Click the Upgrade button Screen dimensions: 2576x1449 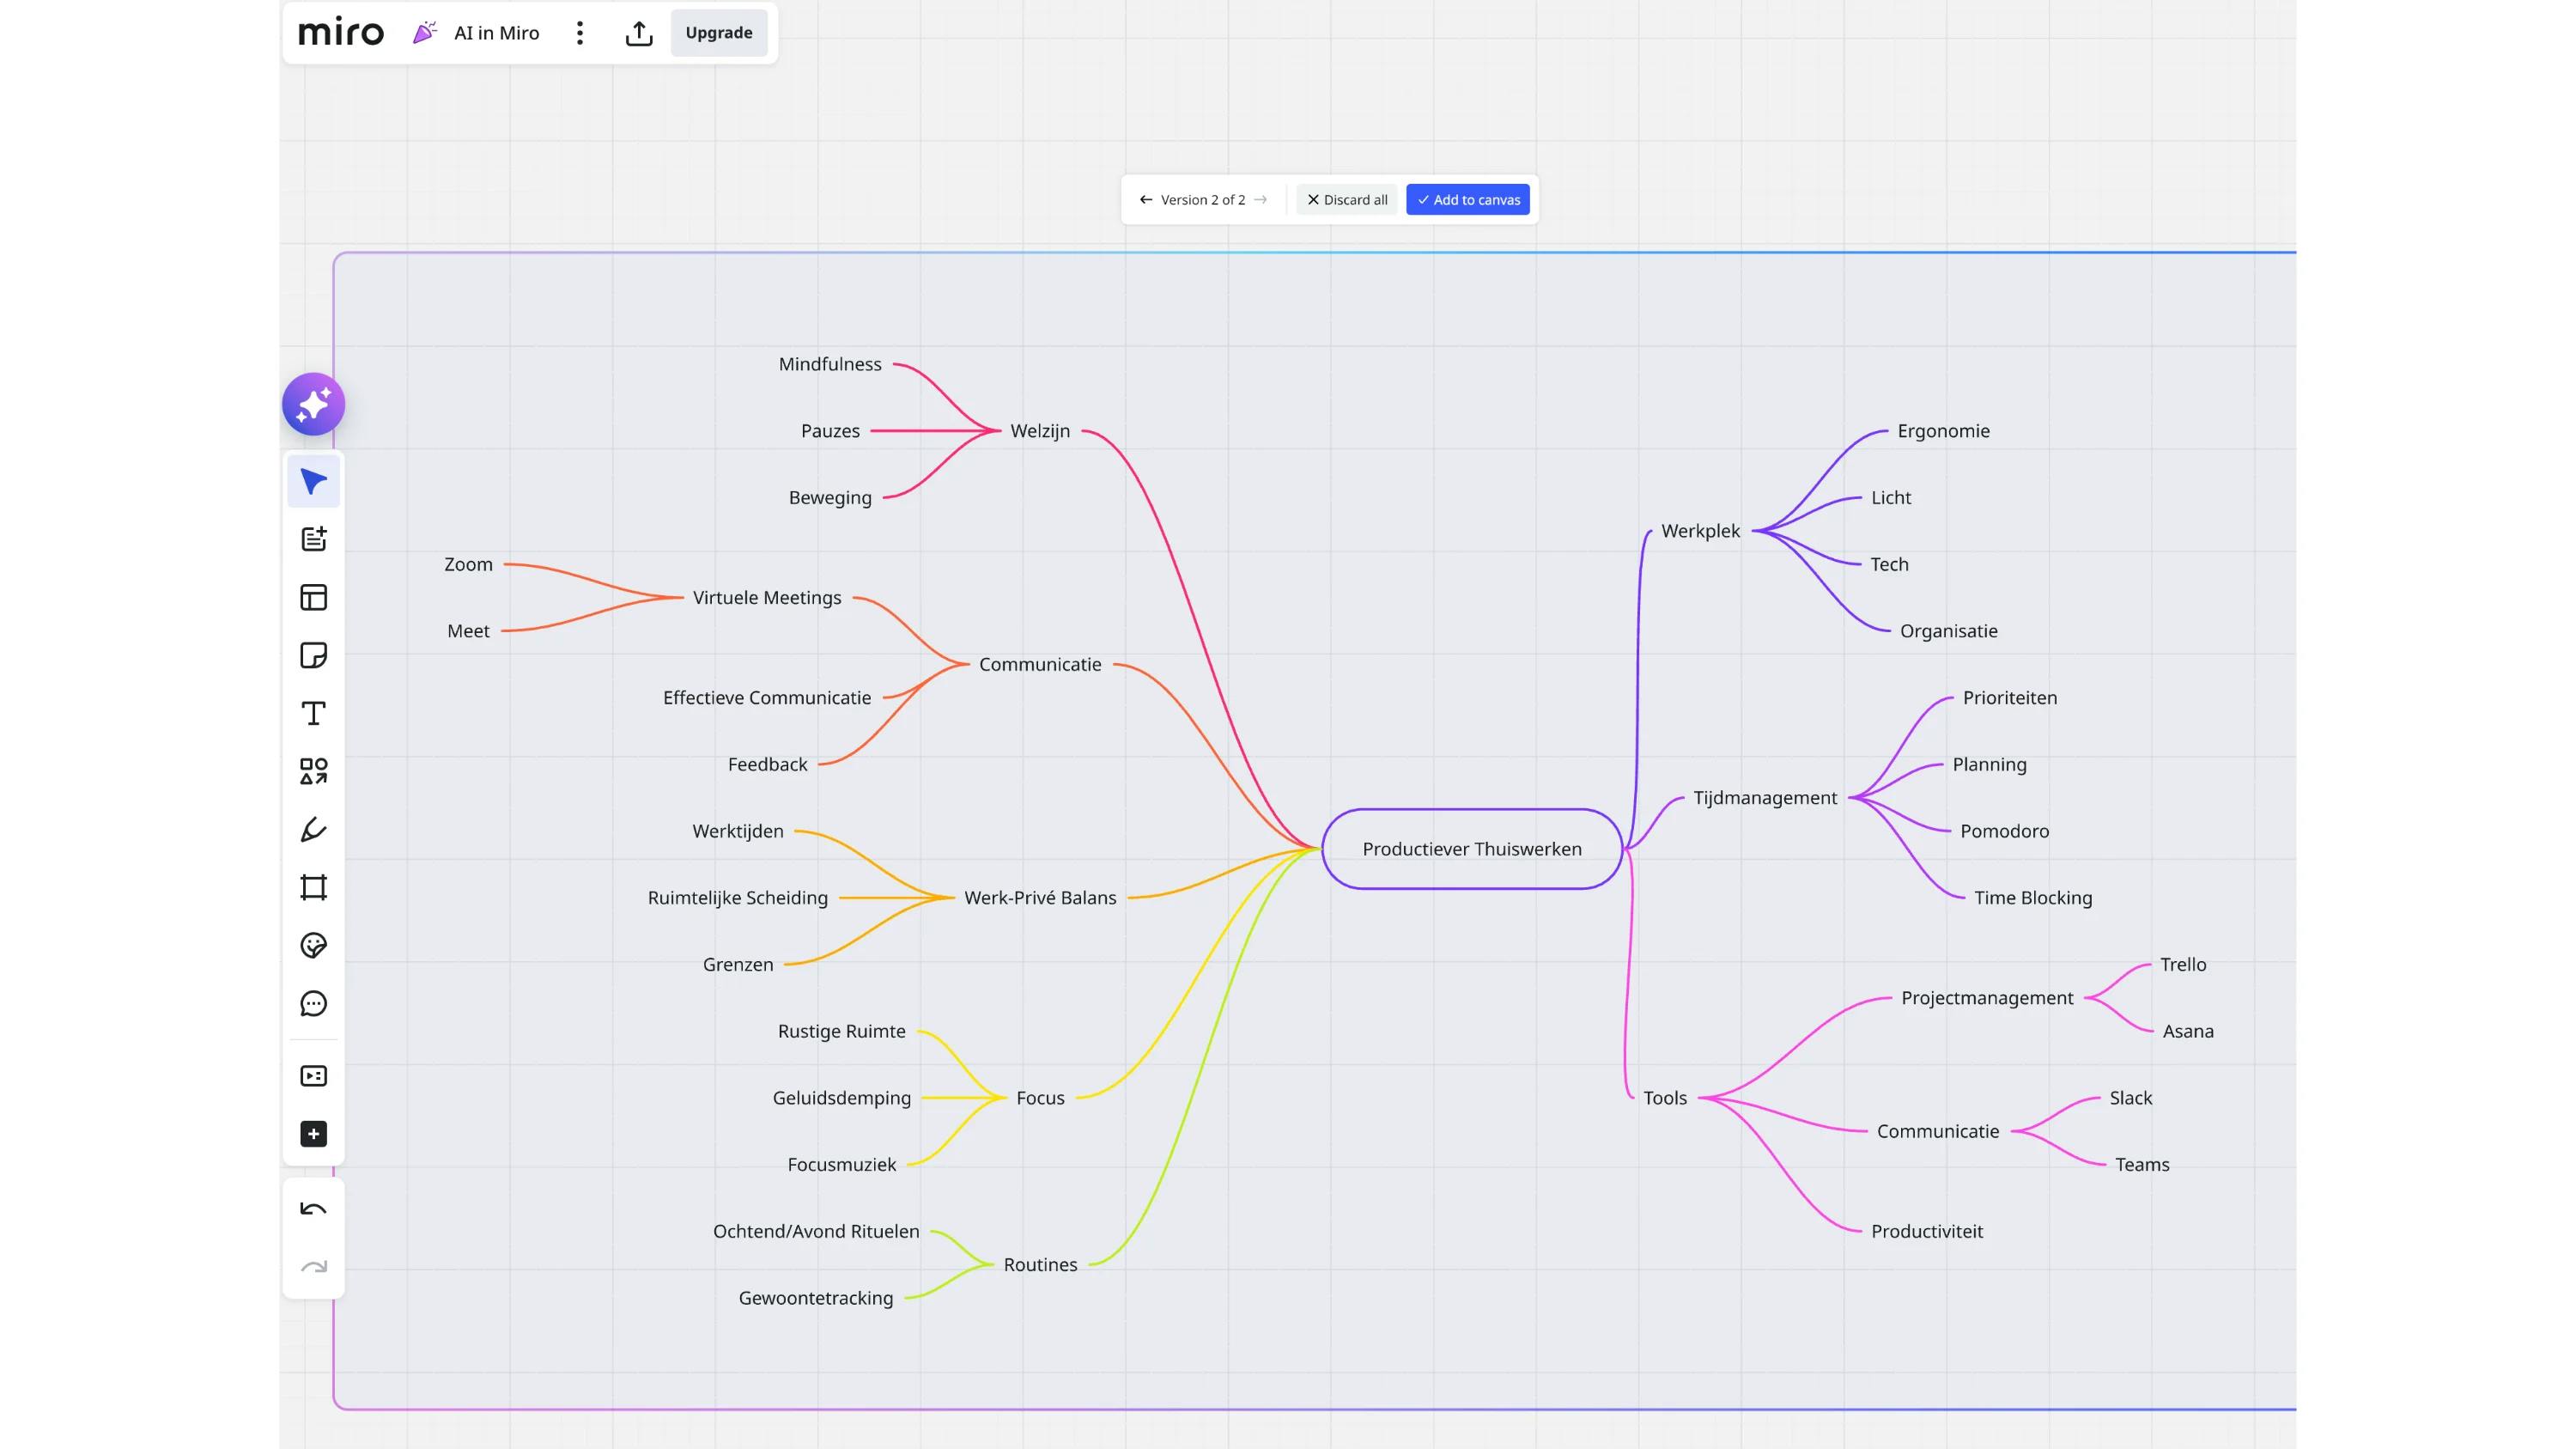[718, 33]
